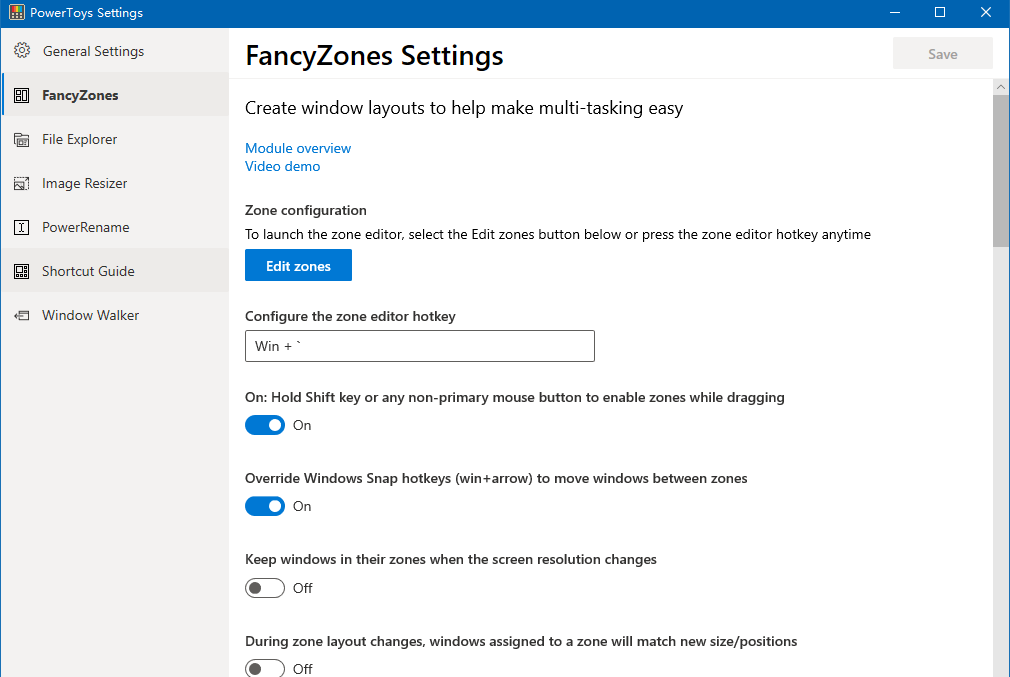Launch the zone editor with Edit zones
This screenshot has height=677, width=1010.
tap(298, 265)
